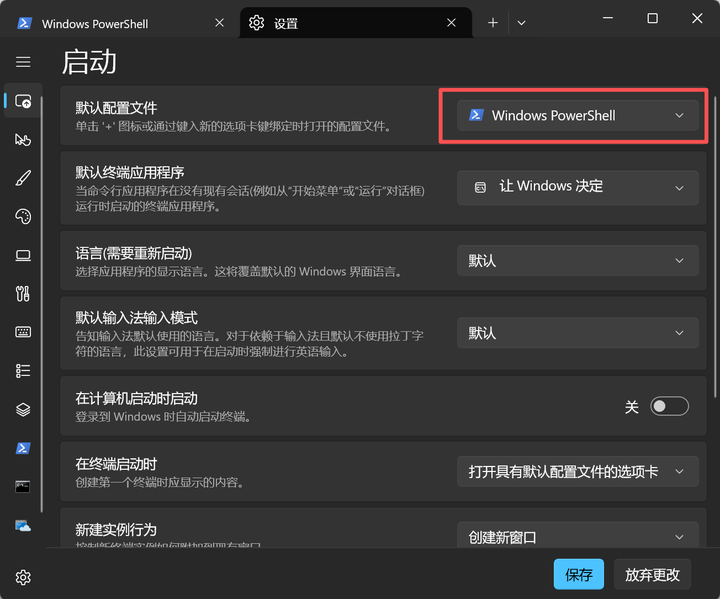Open the Interaction settings sidebar icon
The height and width of the screenshot is (599, 720).
pyautogui.click(x=23, y=140)
